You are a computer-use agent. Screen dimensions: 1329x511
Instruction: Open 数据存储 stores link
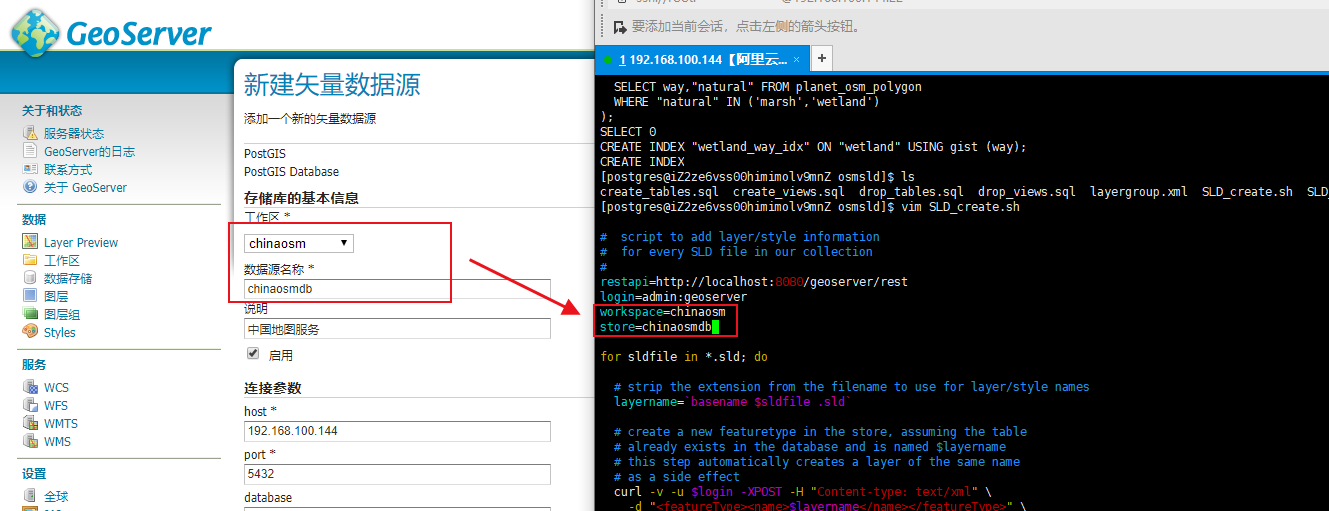coord(68,278)
